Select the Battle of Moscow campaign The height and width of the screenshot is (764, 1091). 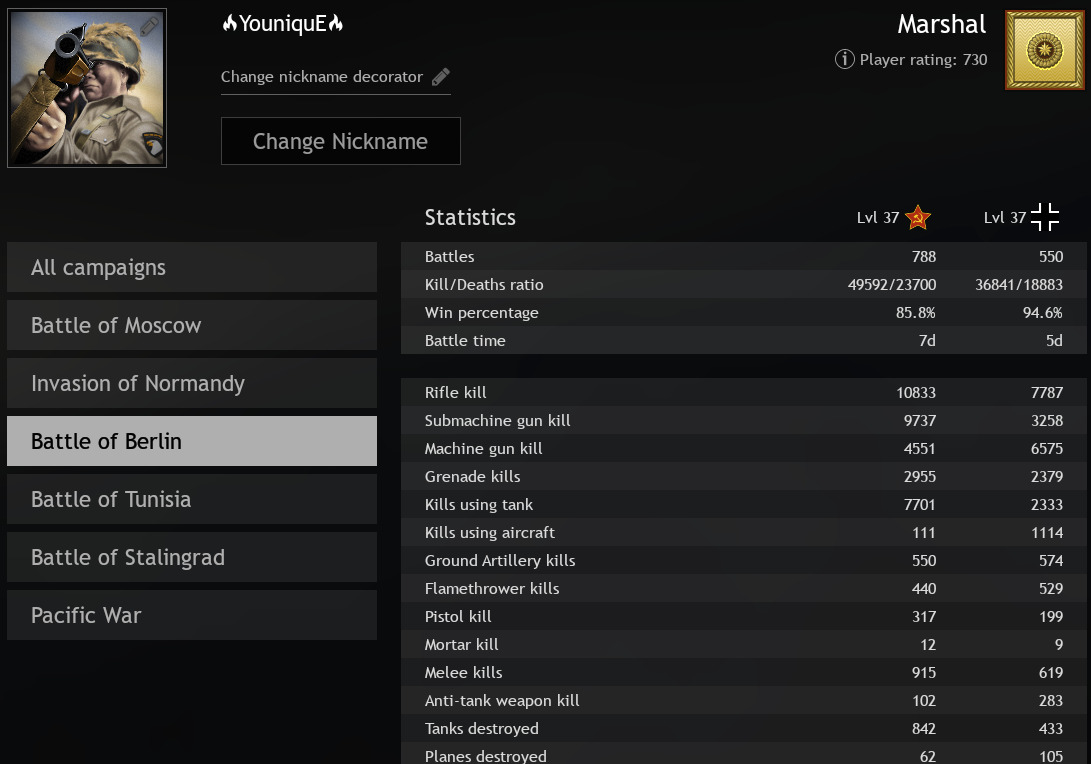coord(192,326)
